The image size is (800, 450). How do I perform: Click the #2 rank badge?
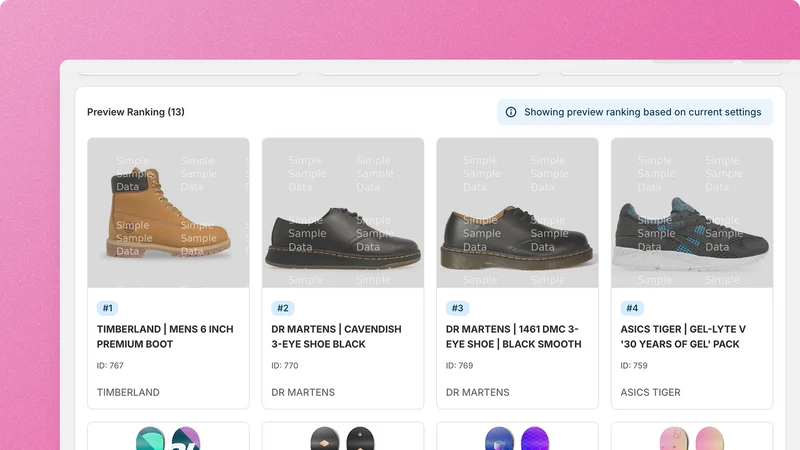pos(283,308)
